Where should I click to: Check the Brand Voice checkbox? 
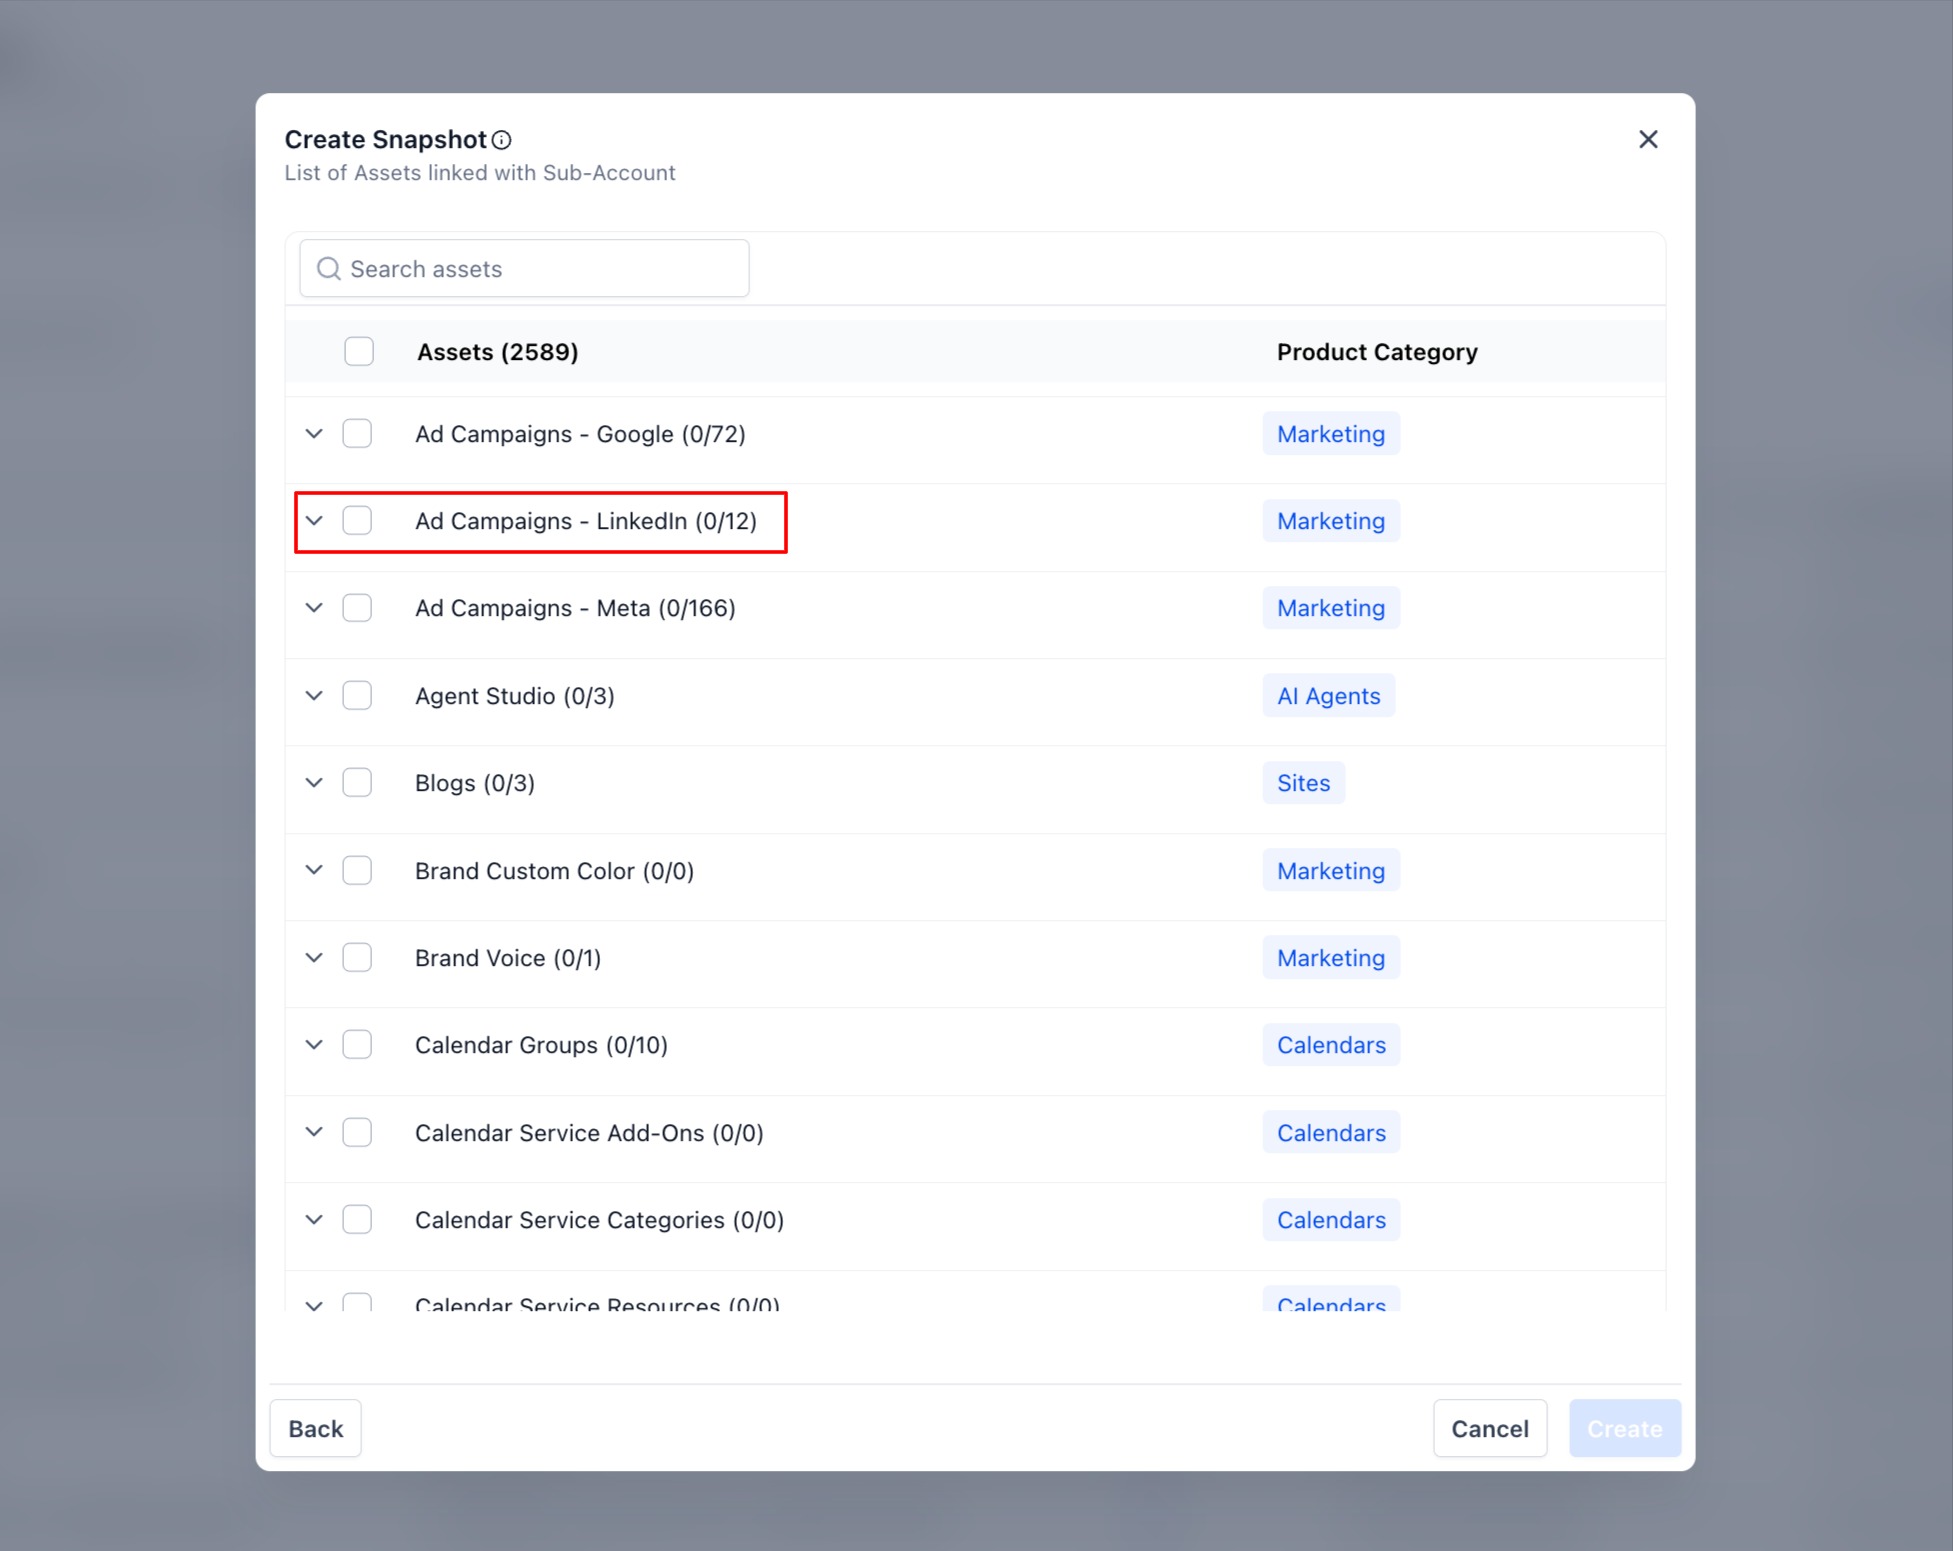[357, 958]
